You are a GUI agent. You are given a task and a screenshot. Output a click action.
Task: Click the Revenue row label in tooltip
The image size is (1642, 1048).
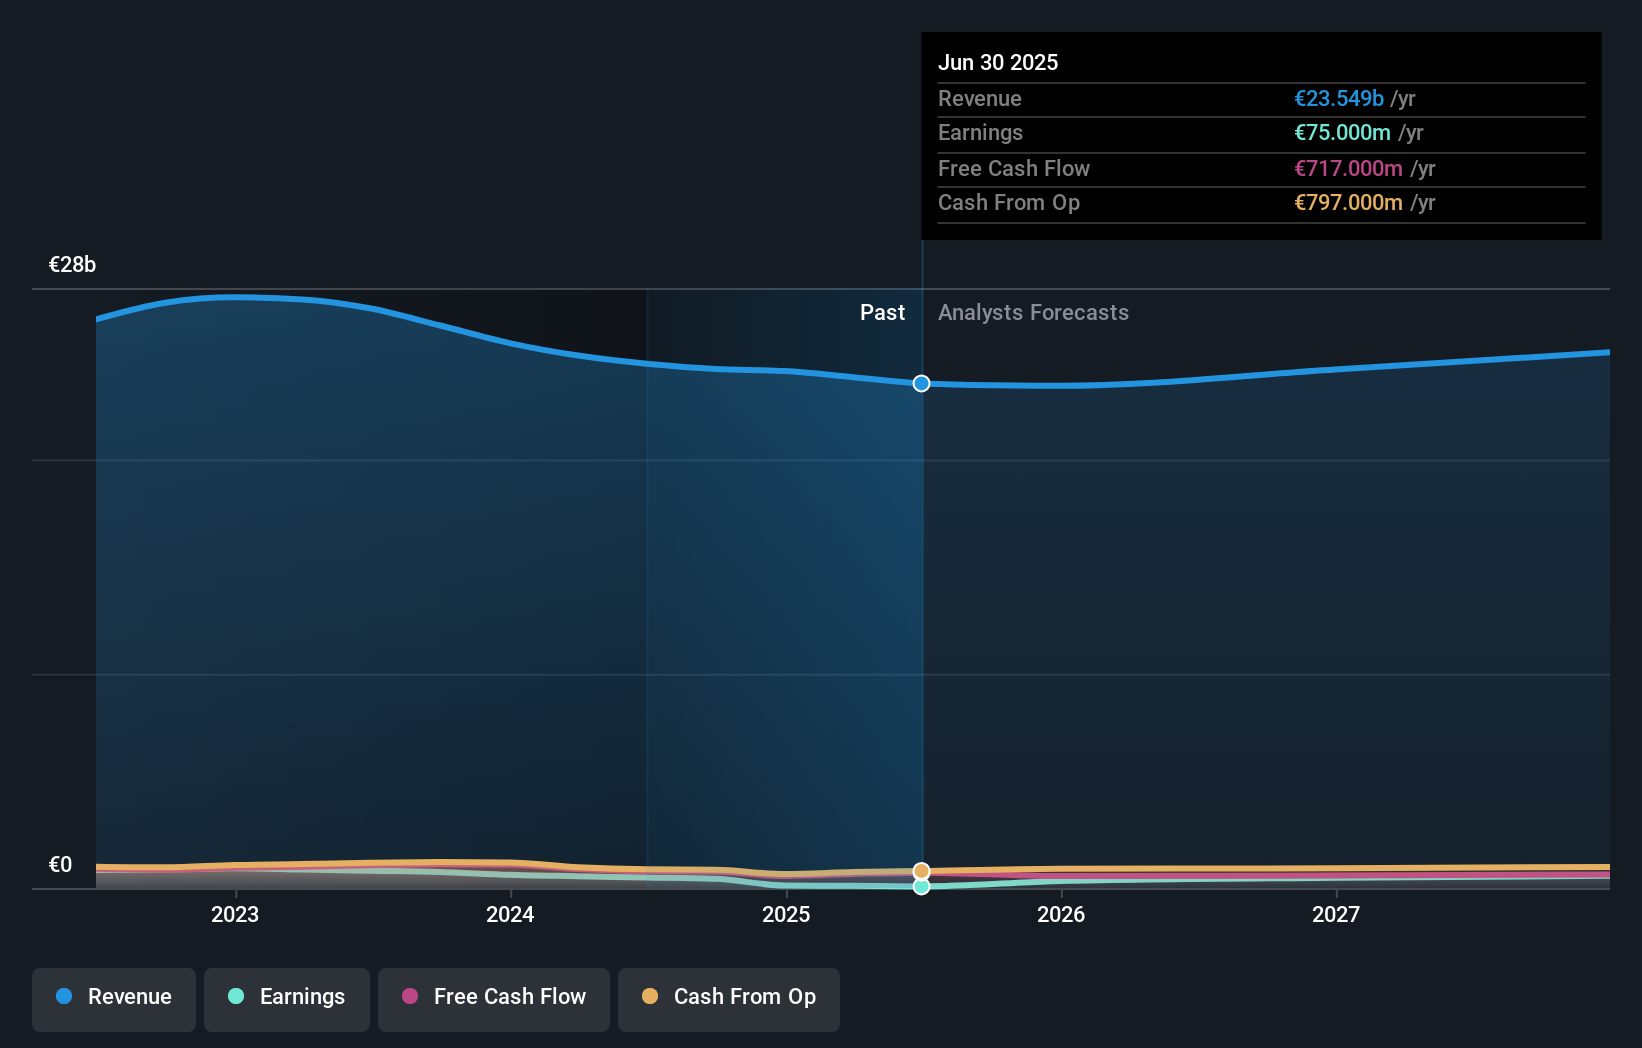pos(979,98)
